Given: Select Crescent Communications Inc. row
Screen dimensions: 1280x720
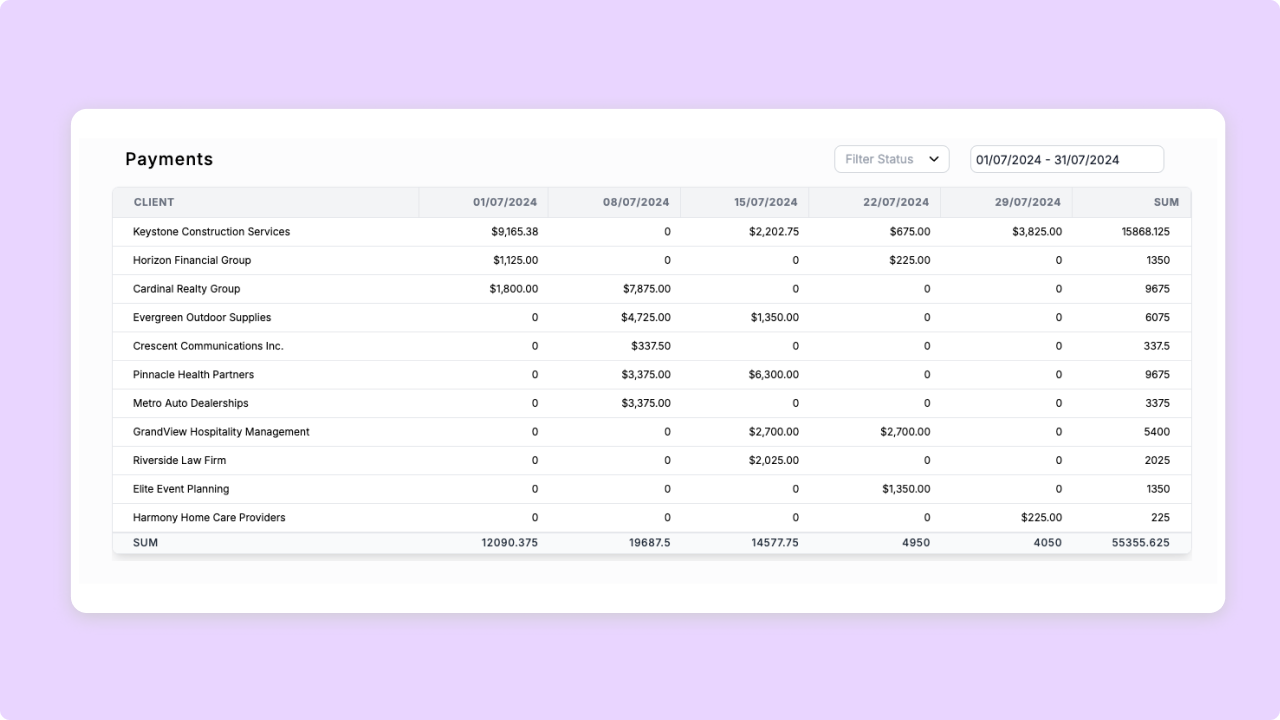Looking at the screenshot, I should [x=208, y=346].
